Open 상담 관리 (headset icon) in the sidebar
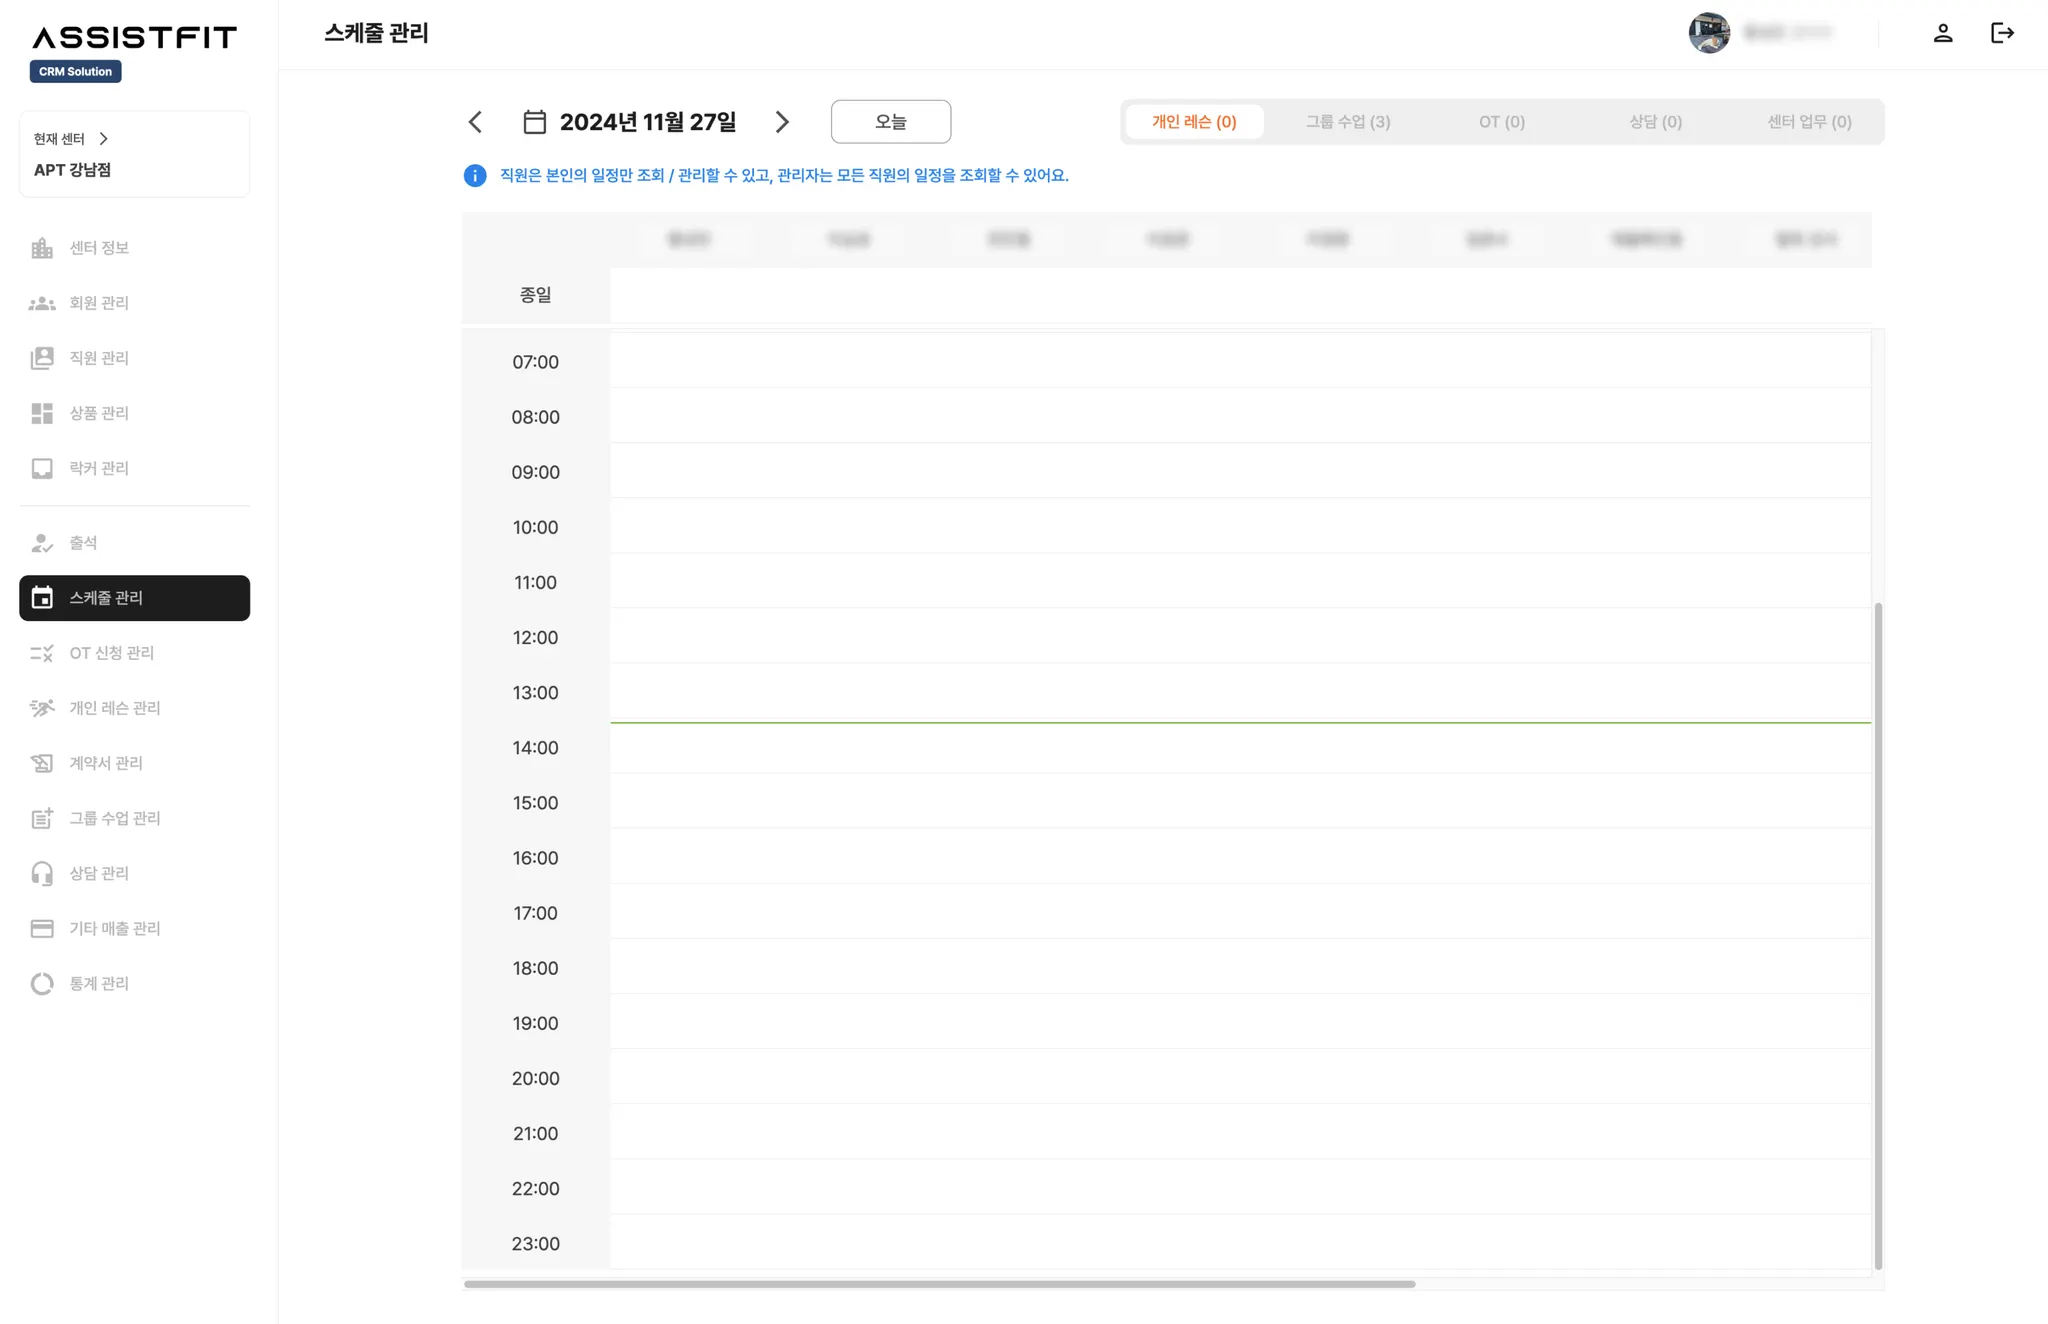Image resolution: width=2048 pixels, height=1324 pixels. 98,873
